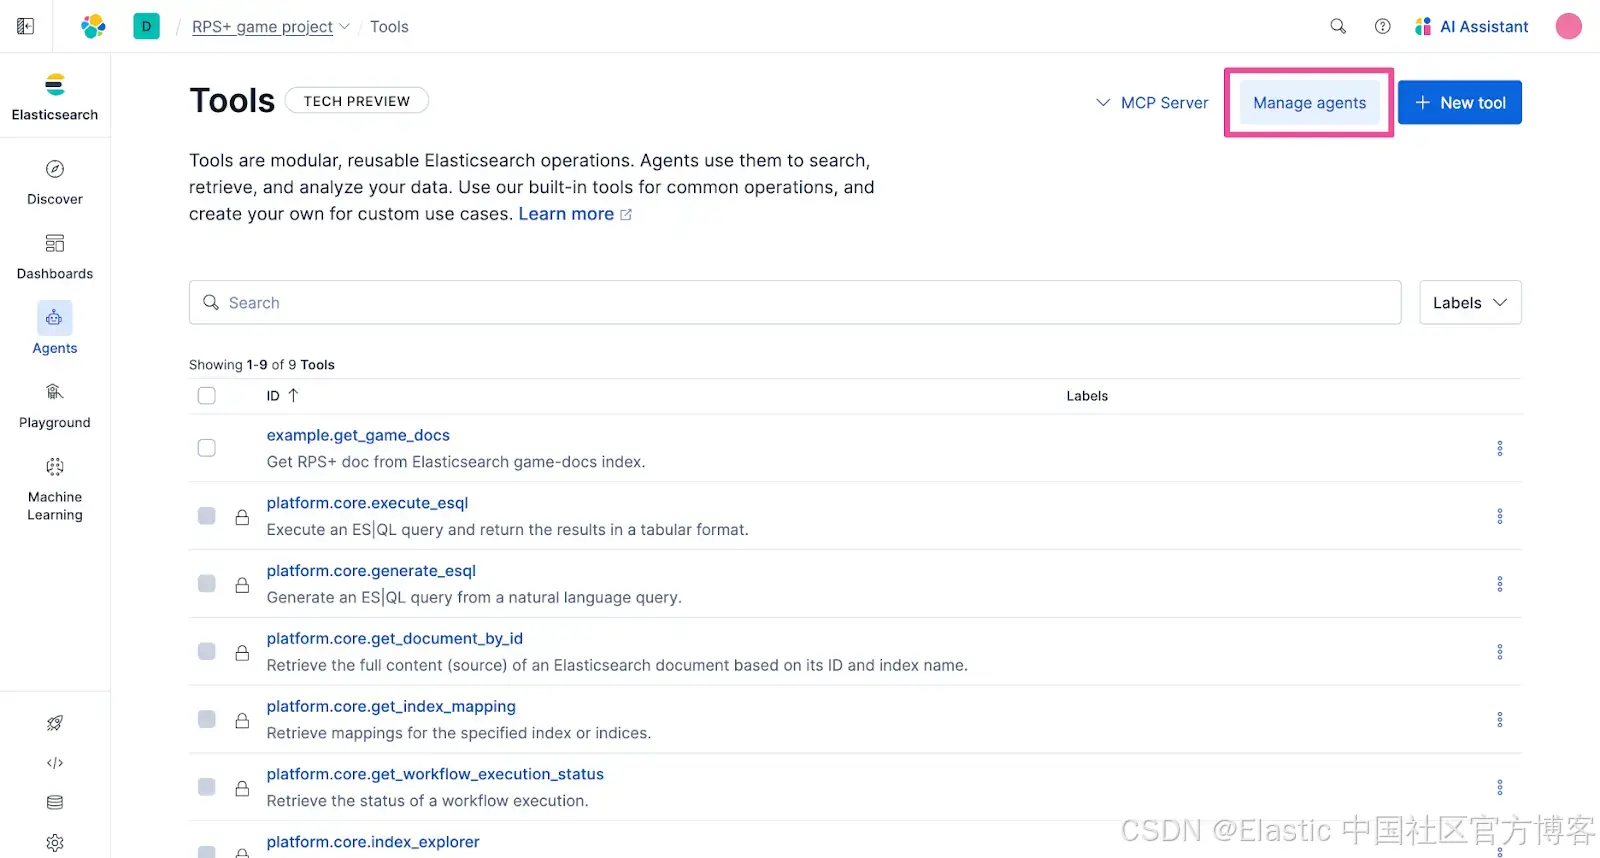Screen dimensions: 1600x858
Task: Select the example.get_game_docs checkbox
Action: click(207, 448)
